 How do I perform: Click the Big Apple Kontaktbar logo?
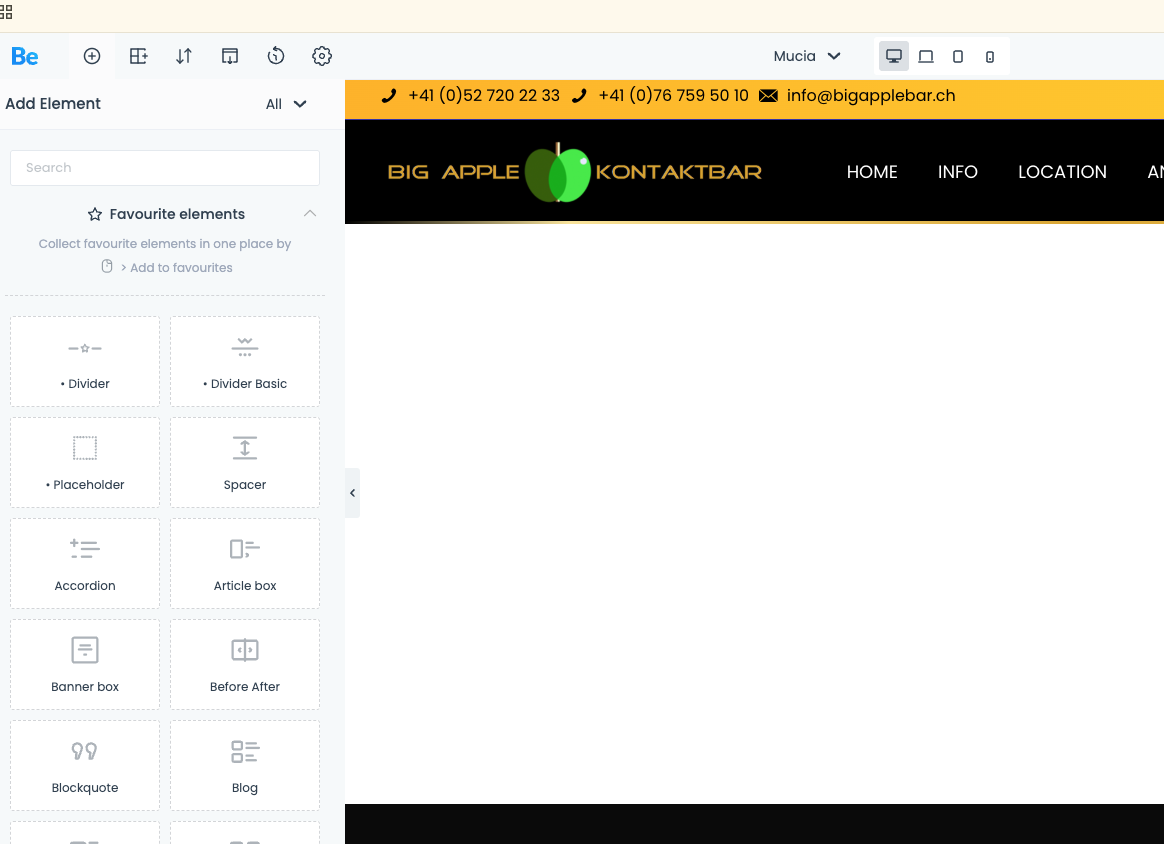[575, 172]
